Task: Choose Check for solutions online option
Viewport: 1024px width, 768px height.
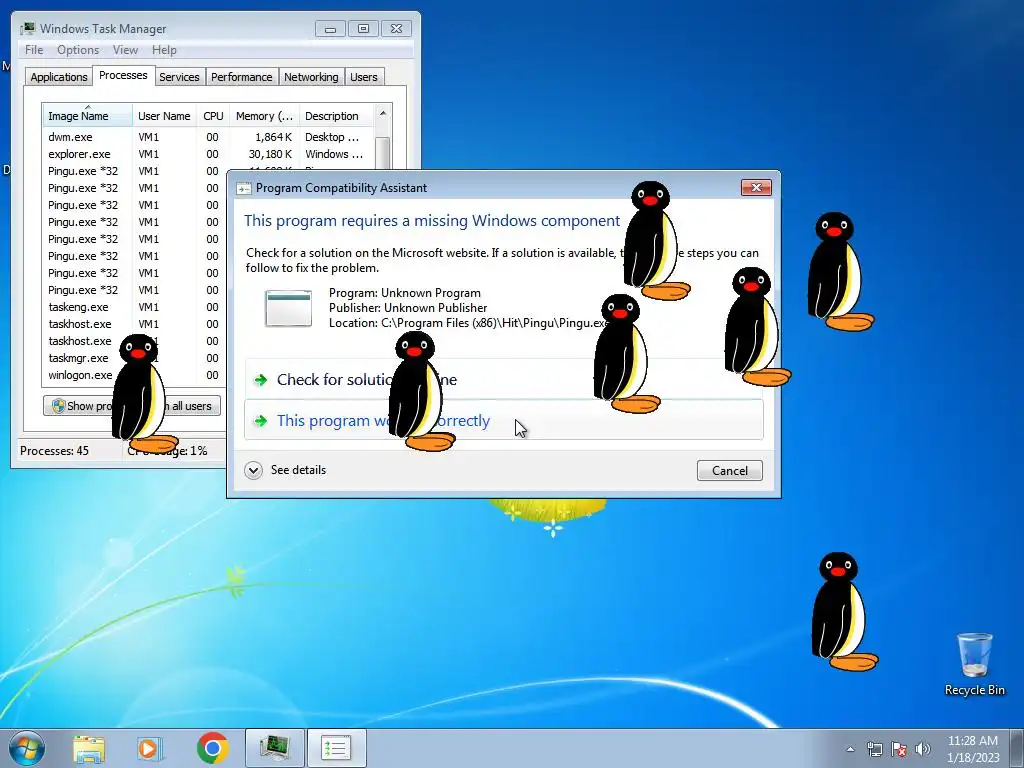Action: coord(504,379)
